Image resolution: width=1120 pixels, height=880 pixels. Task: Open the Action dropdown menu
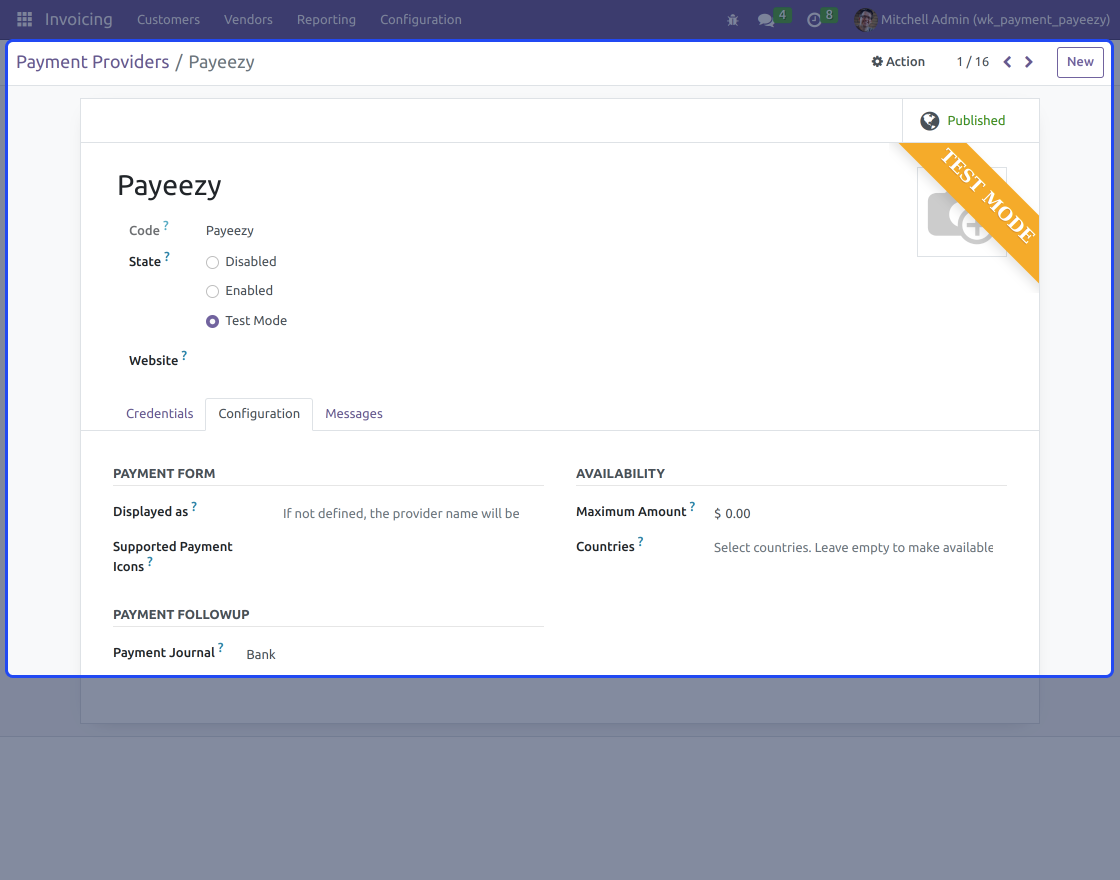898,62
